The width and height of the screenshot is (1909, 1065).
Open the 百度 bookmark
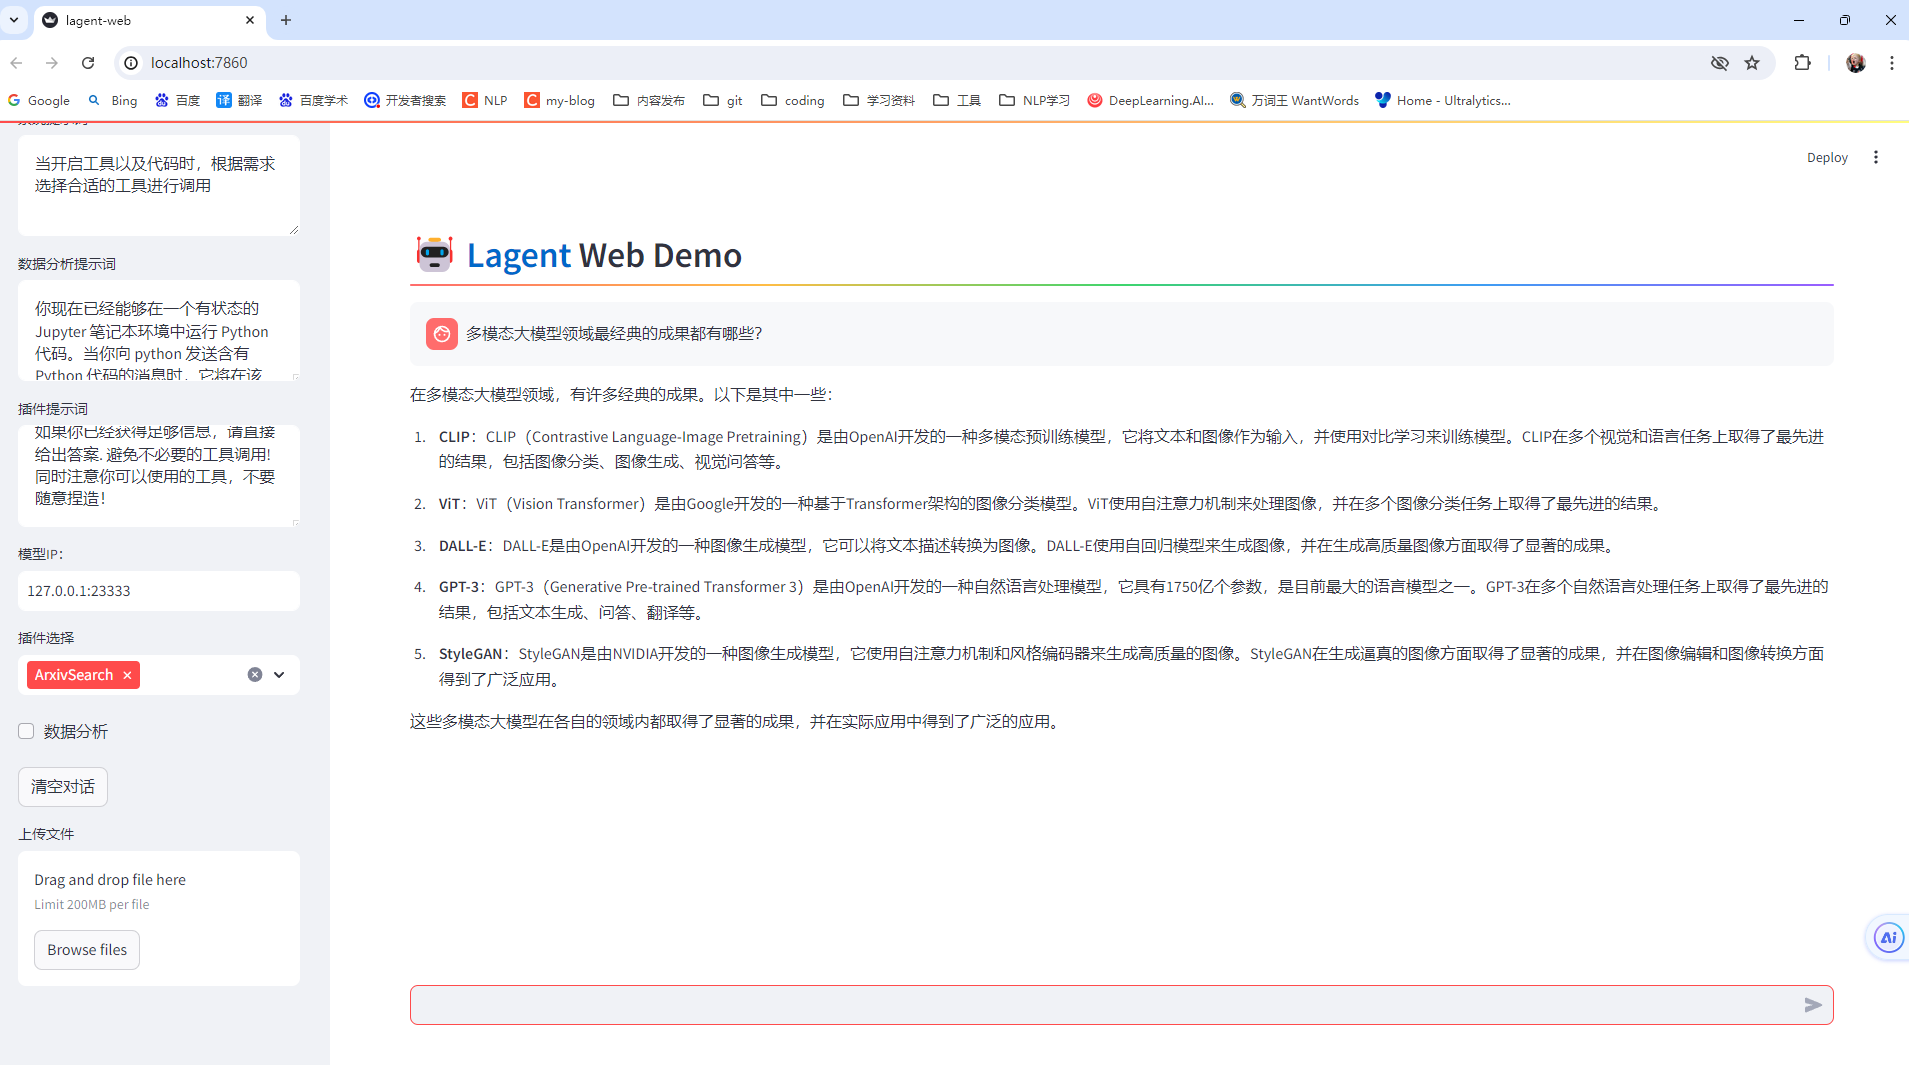click(177, 101)
